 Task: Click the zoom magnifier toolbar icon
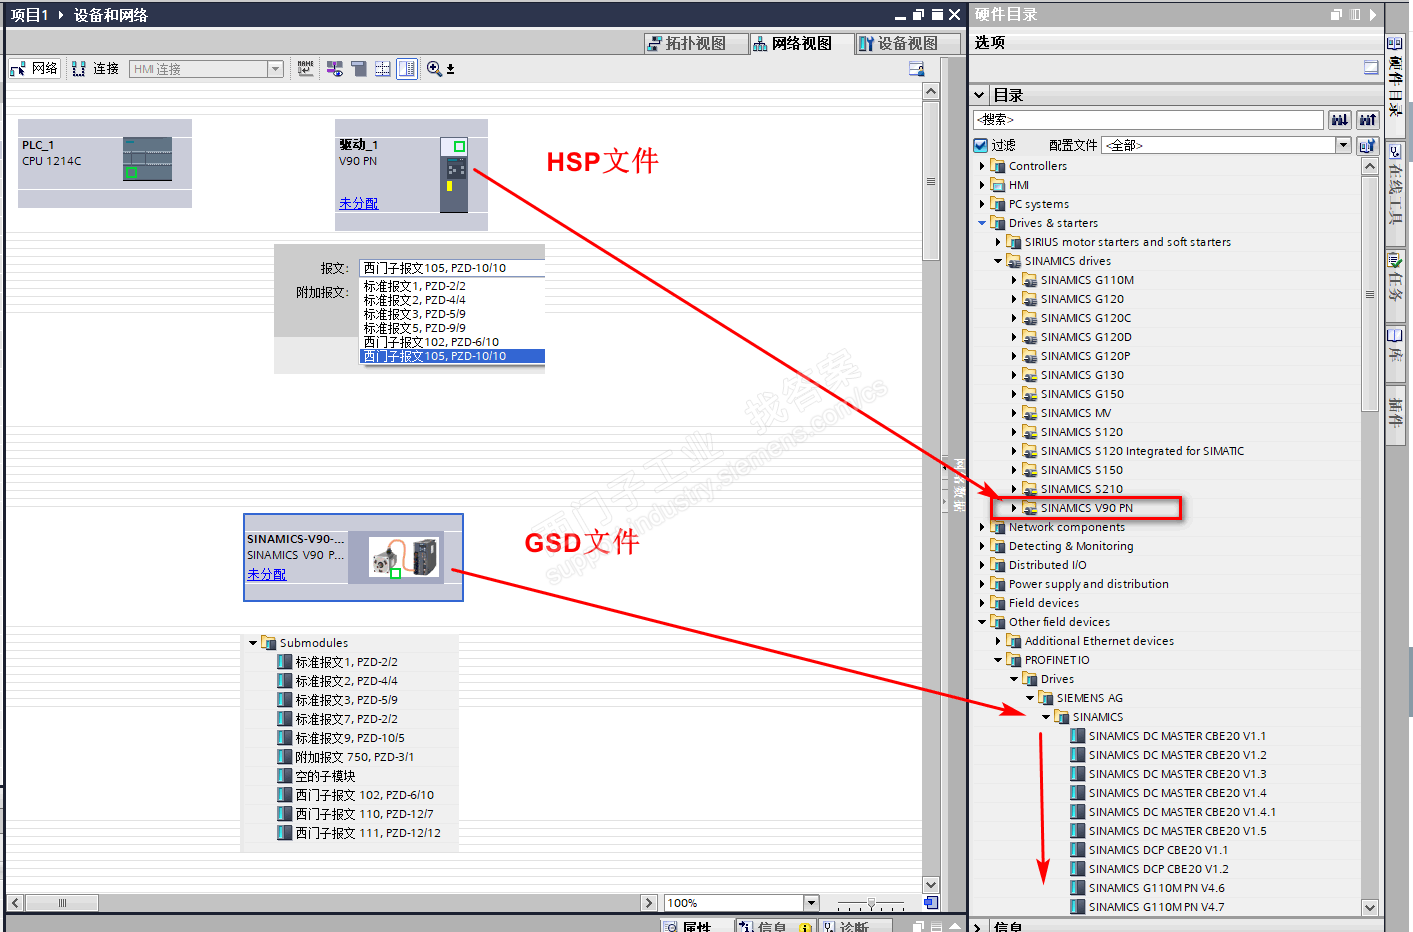[434, 69]
